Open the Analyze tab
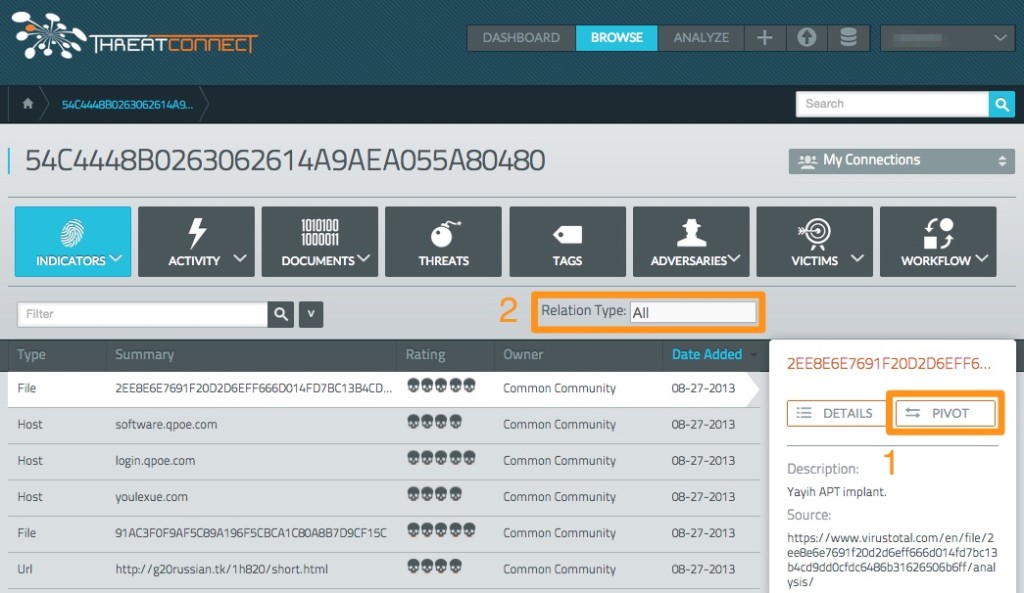This screenshot has height=593, width=1024. 701,38
